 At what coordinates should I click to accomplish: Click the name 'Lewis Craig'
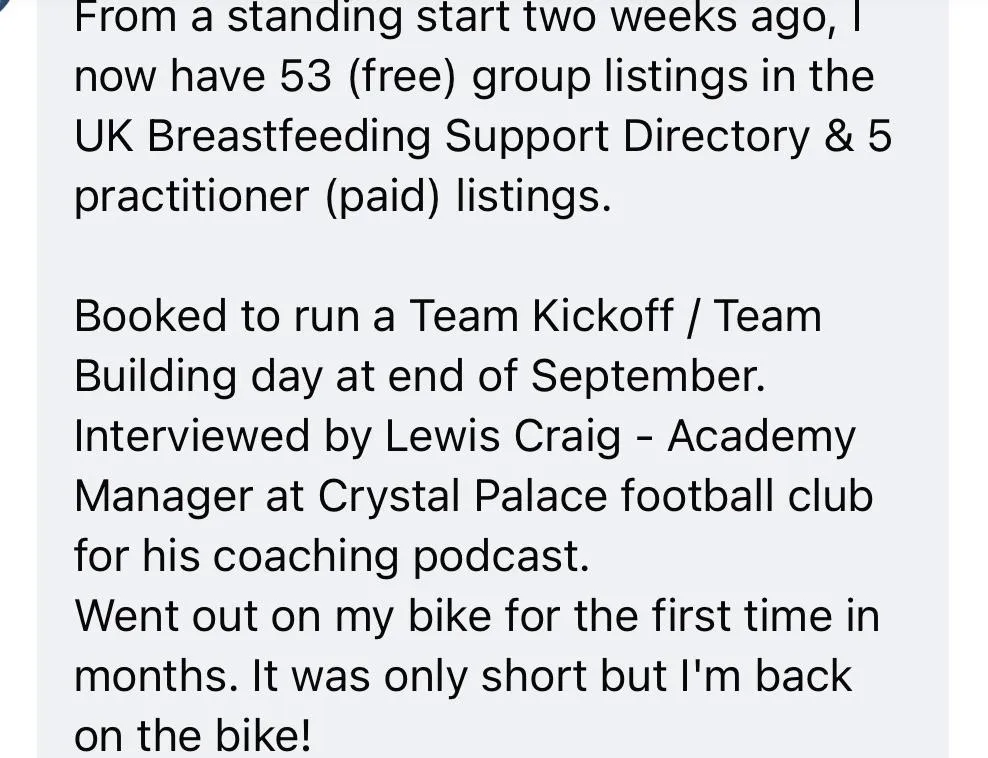pos(503,437)
